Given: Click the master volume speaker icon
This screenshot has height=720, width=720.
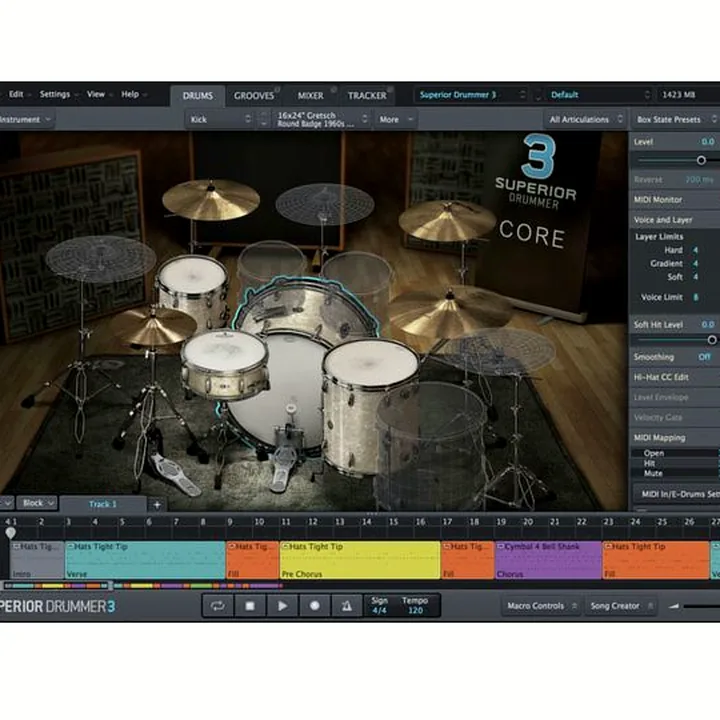Looking at the screenshot, I should coord(674,606).
